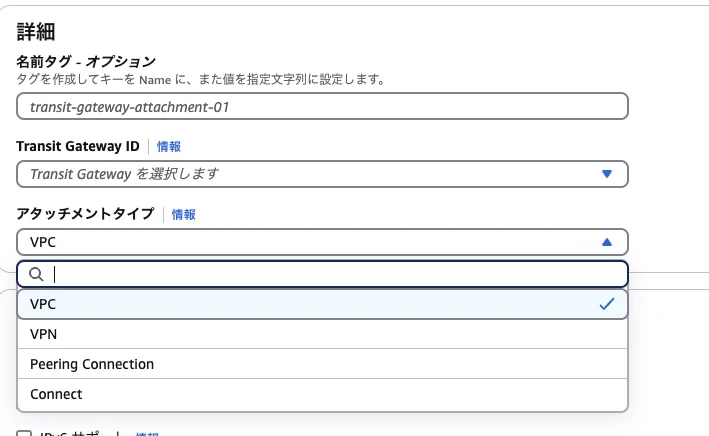Click the 詳細 section heading
709x436 pixels.
tap(36, 32)
